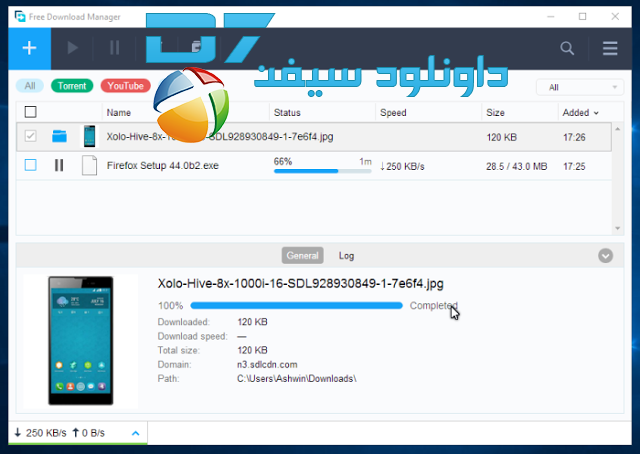Click scrollbar up arrow in download list
Image resolution: width=640 pixels, height=454 pixels.
click(618, 129)
